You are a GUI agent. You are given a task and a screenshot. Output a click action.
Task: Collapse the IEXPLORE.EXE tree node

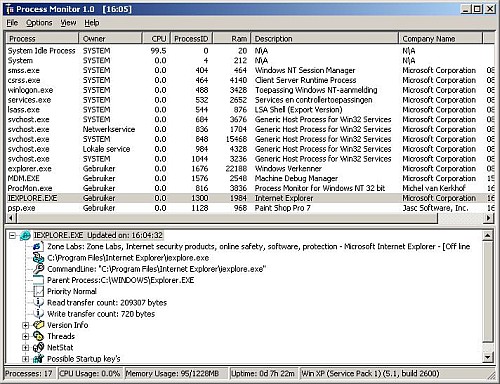[12, 236]
